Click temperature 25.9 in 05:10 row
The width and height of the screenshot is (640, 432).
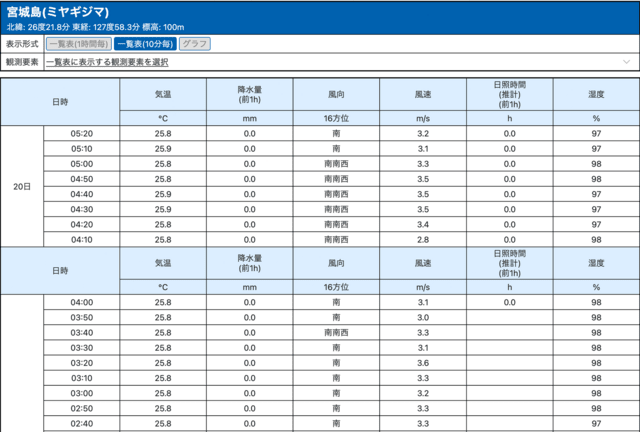point(163,149)
